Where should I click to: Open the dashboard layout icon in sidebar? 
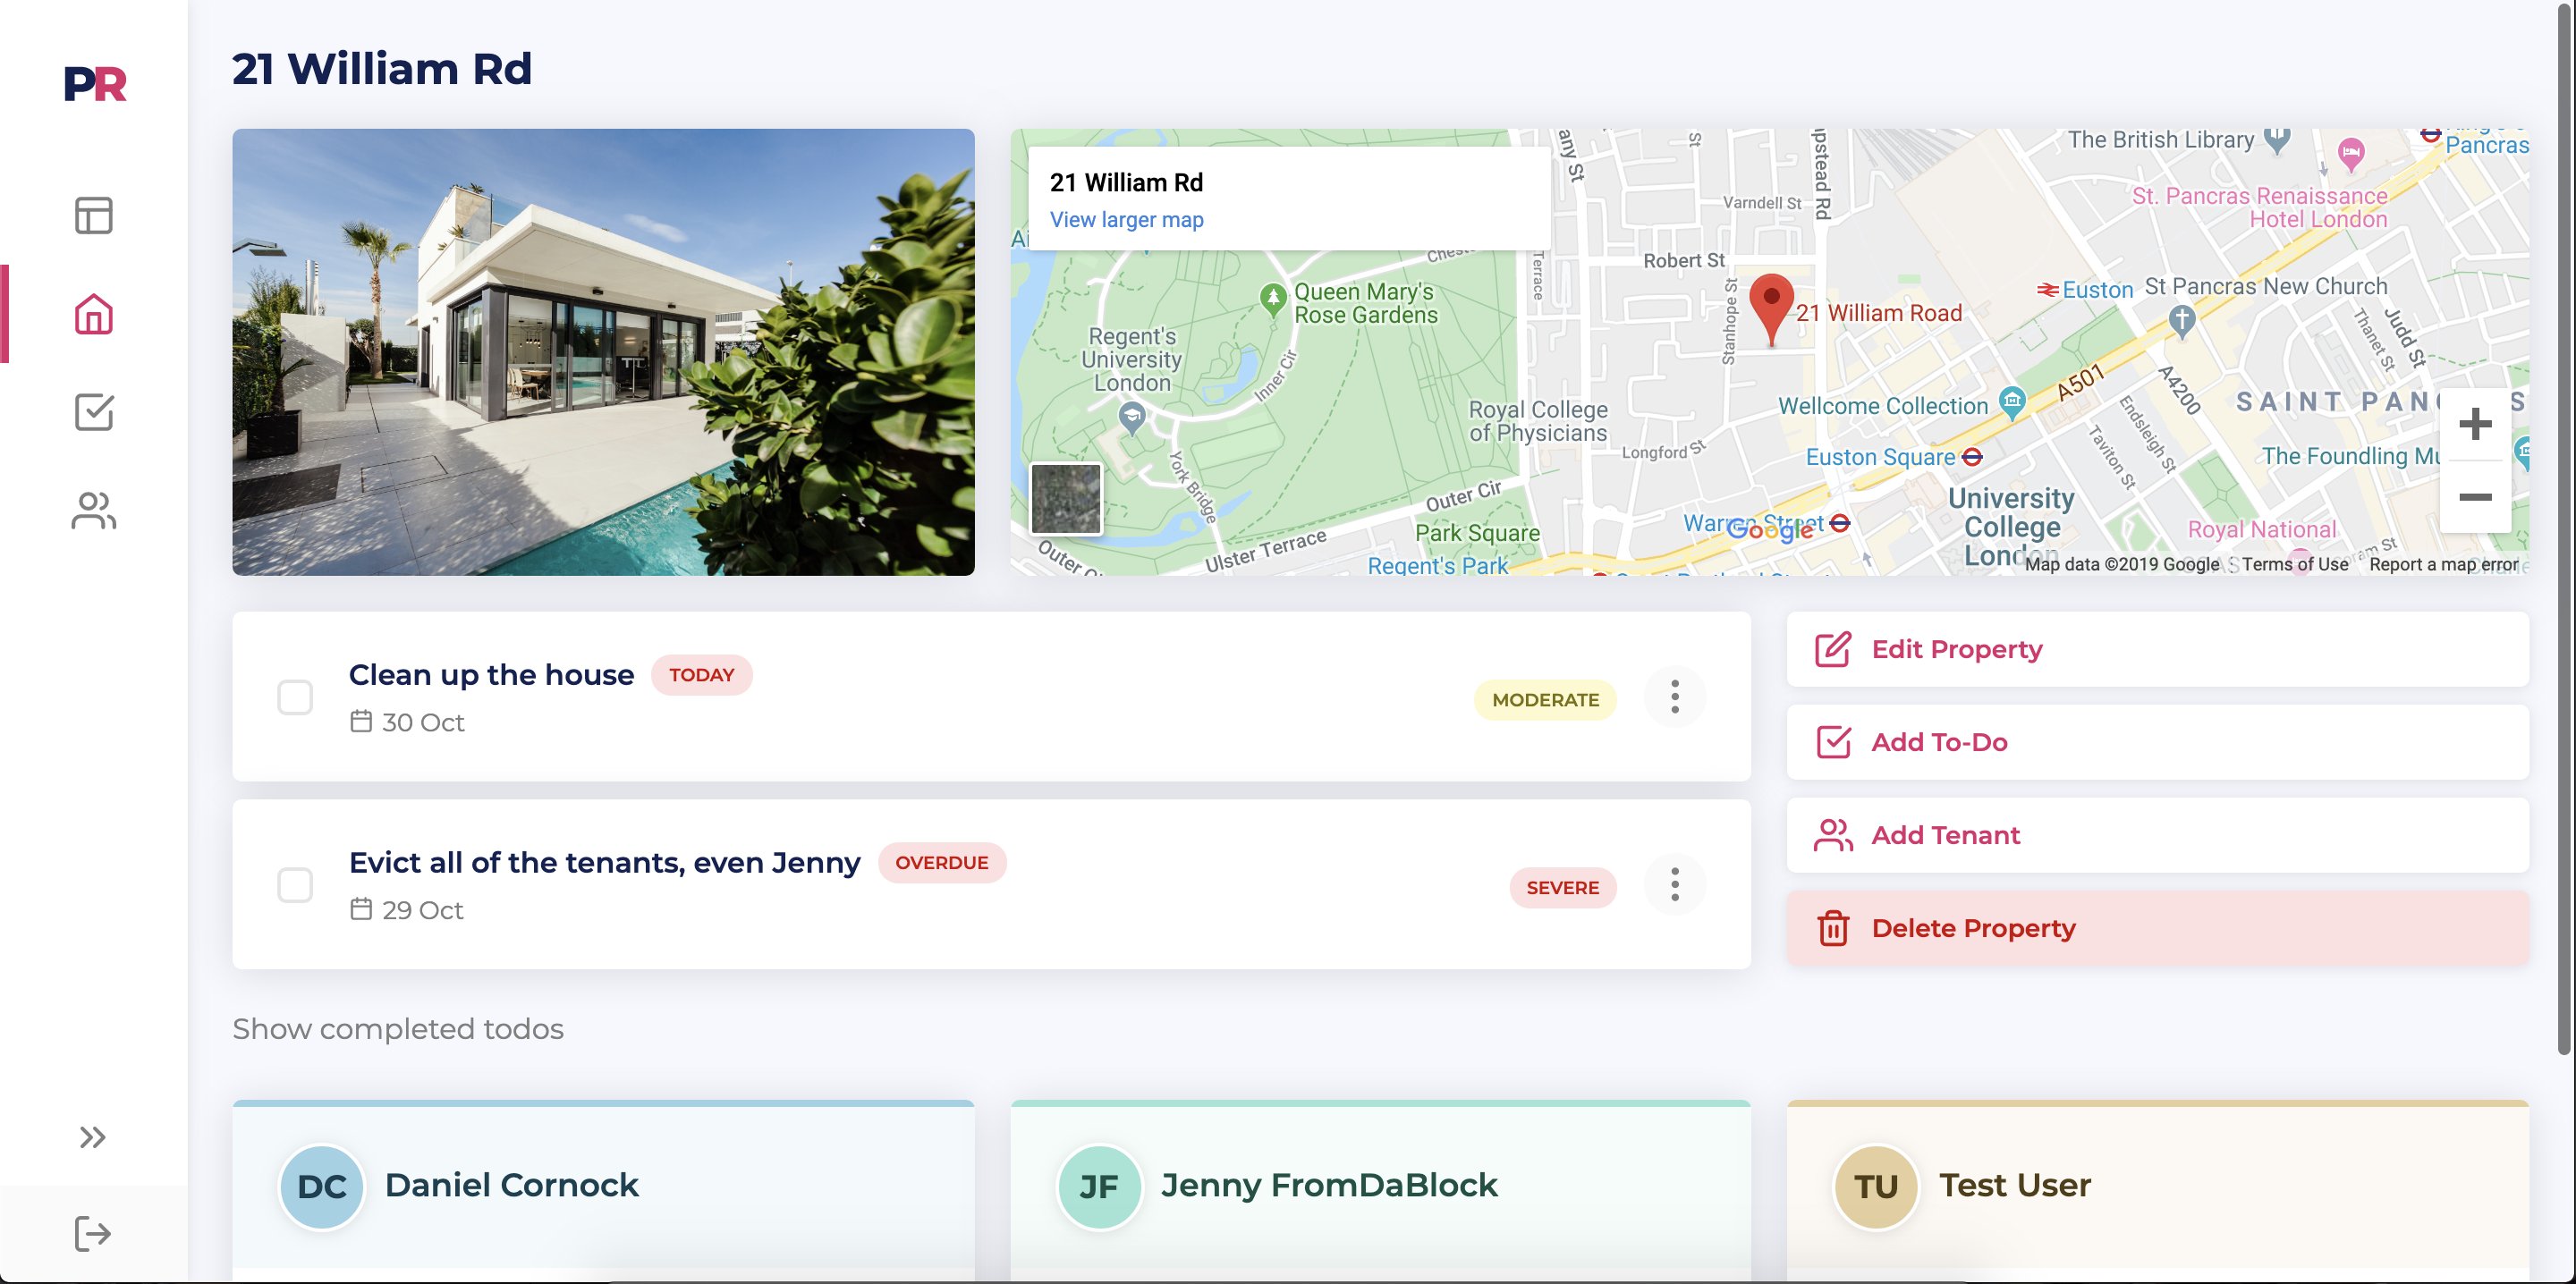[x=94, y=215]
